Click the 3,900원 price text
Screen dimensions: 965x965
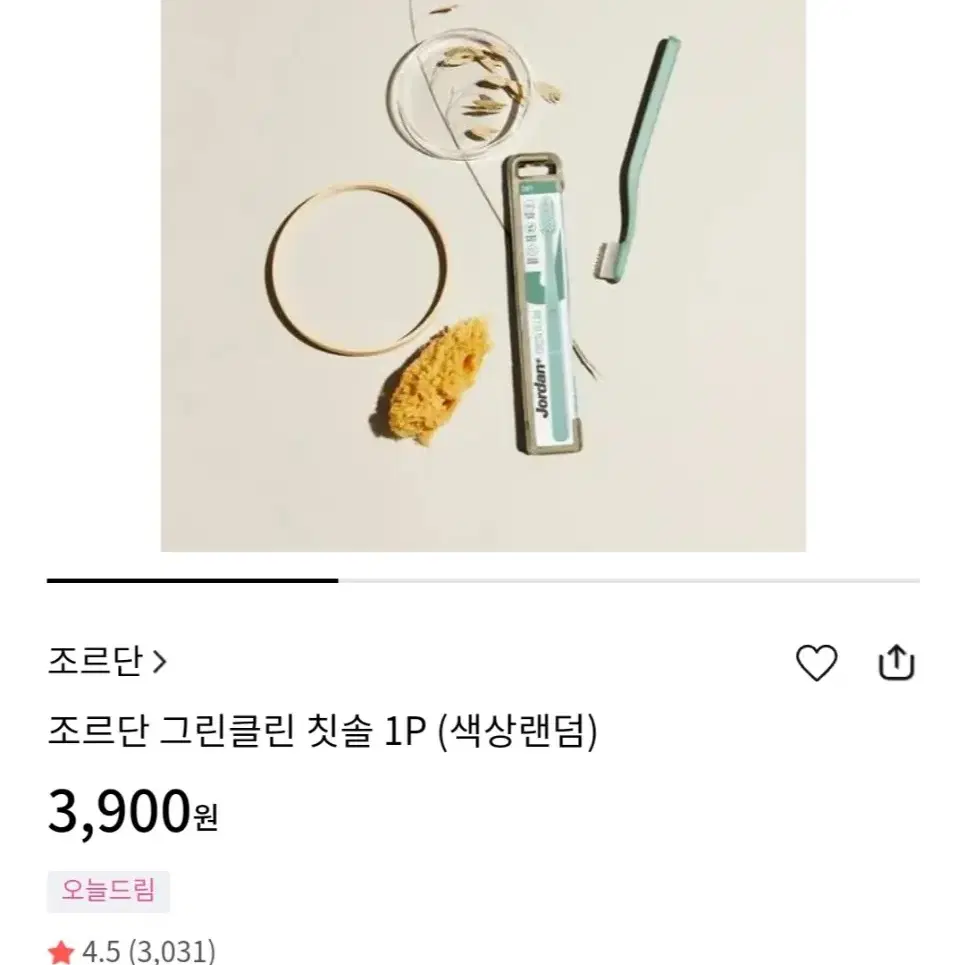point(133,812)
